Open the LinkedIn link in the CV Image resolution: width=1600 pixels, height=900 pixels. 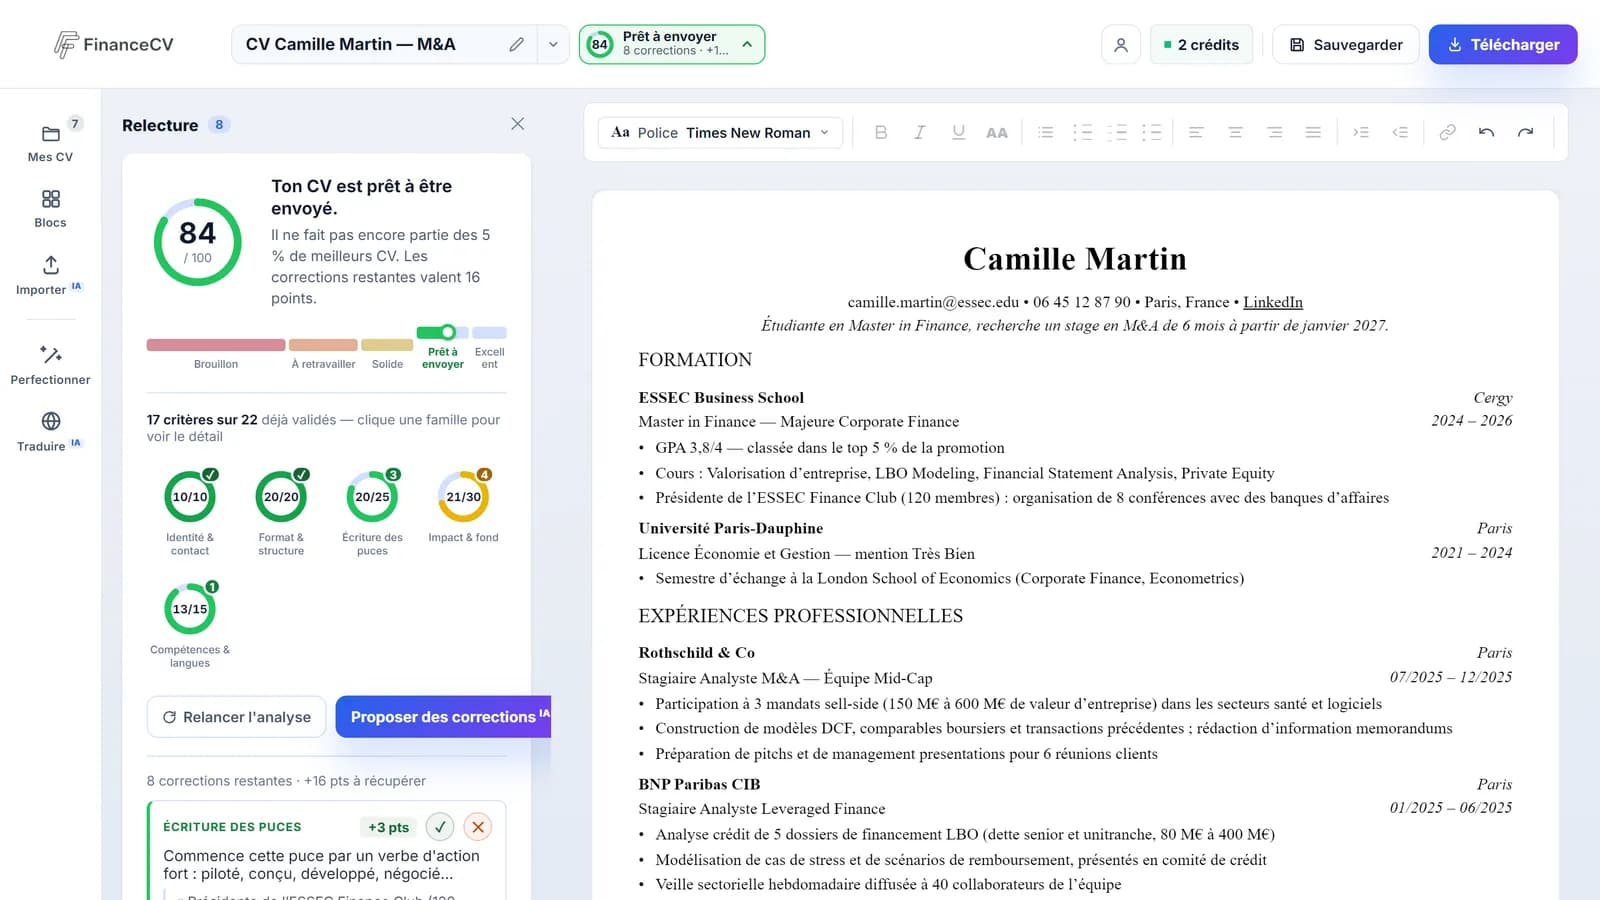coord(1273,302)
